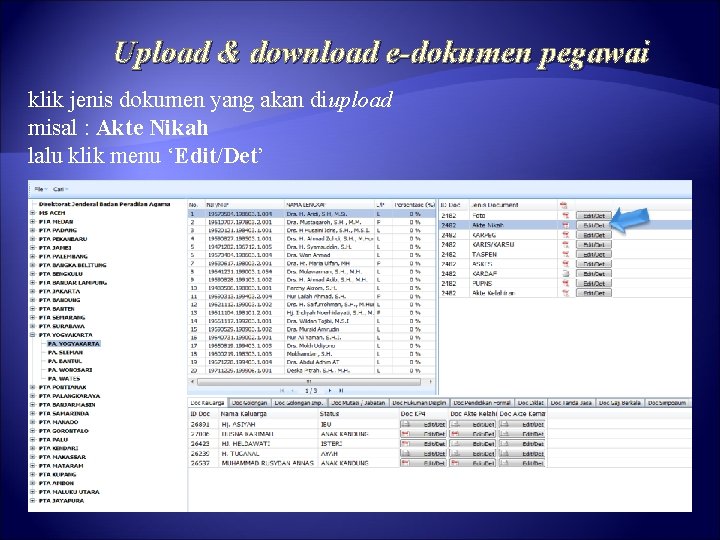Open the PDF icon in the PUPNS row

coord(565,283)
